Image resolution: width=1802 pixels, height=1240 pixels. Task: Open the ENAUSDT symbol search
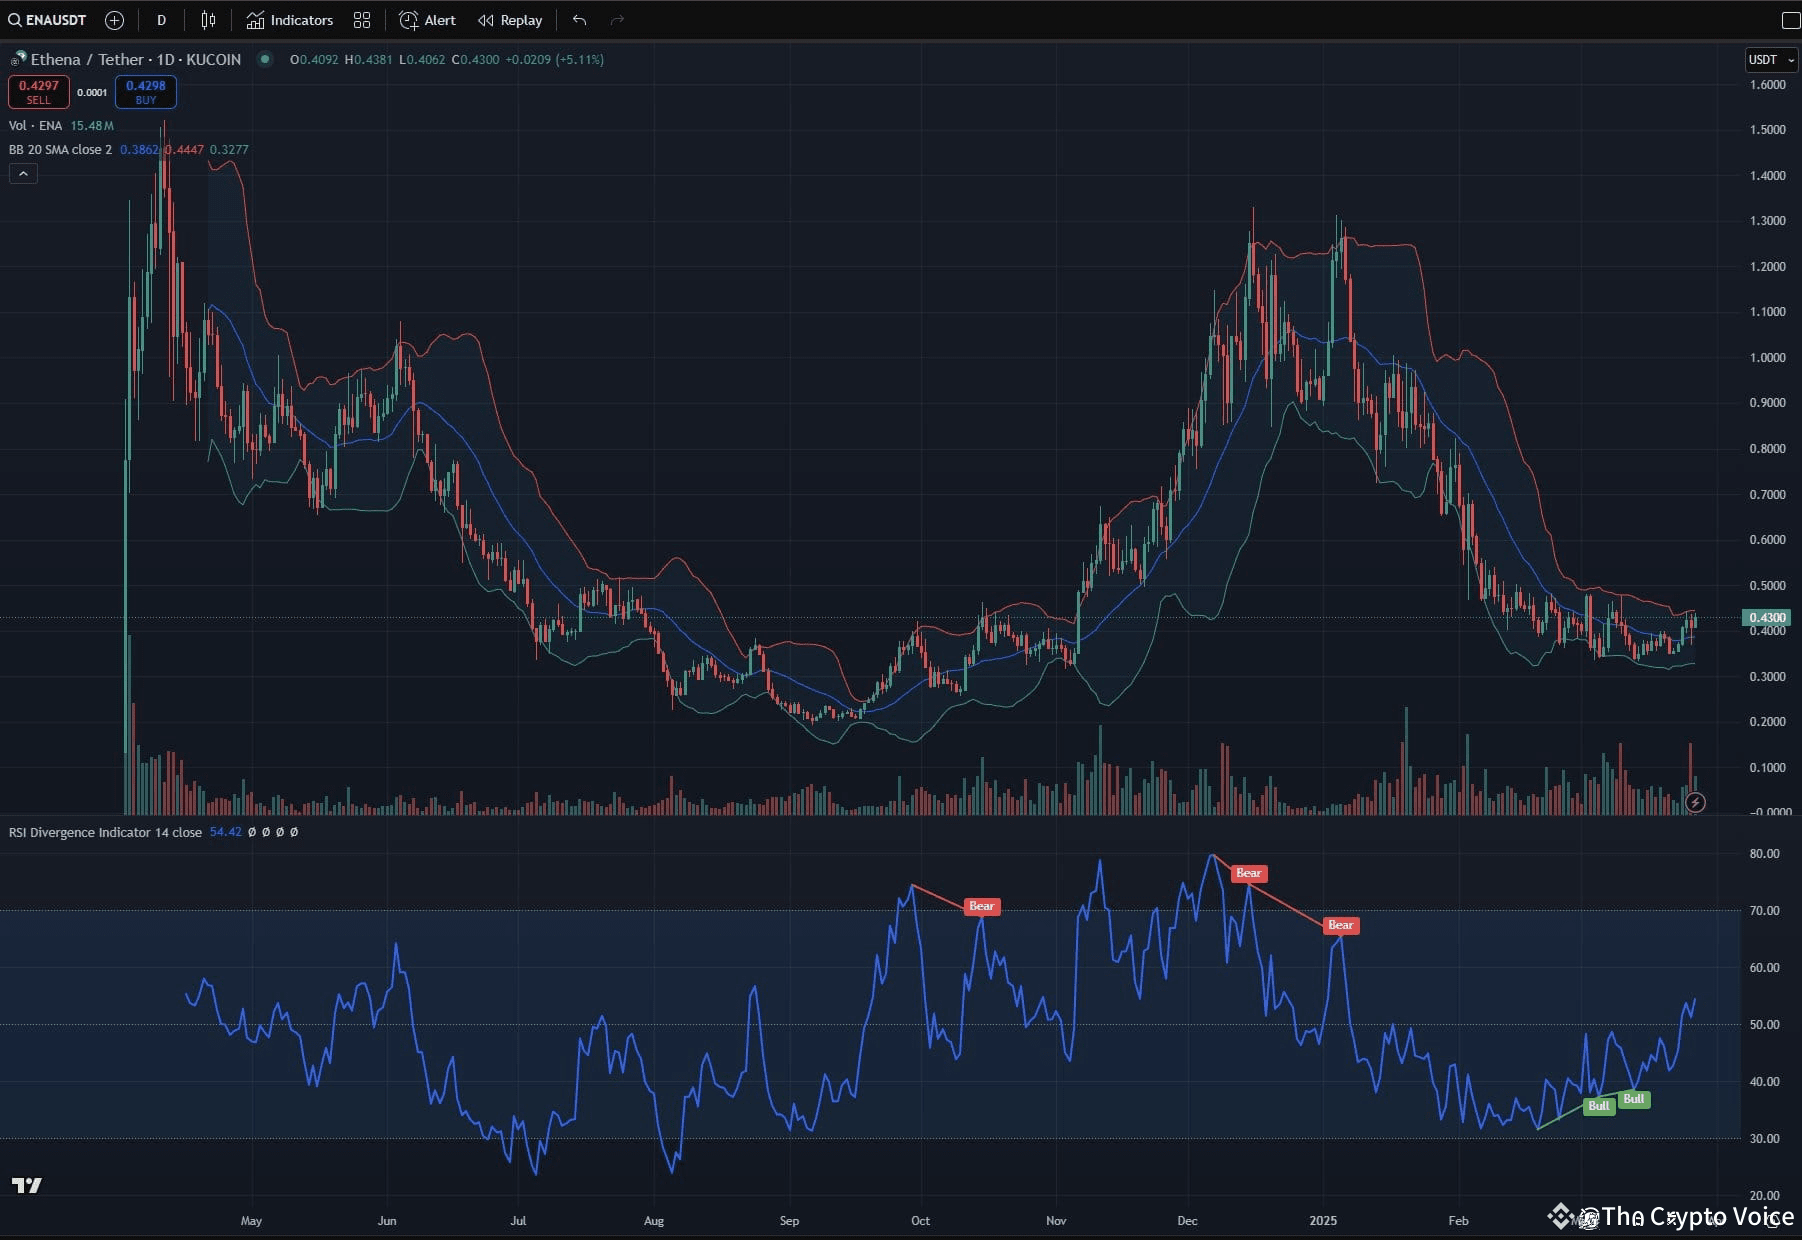tap(48, 20)
